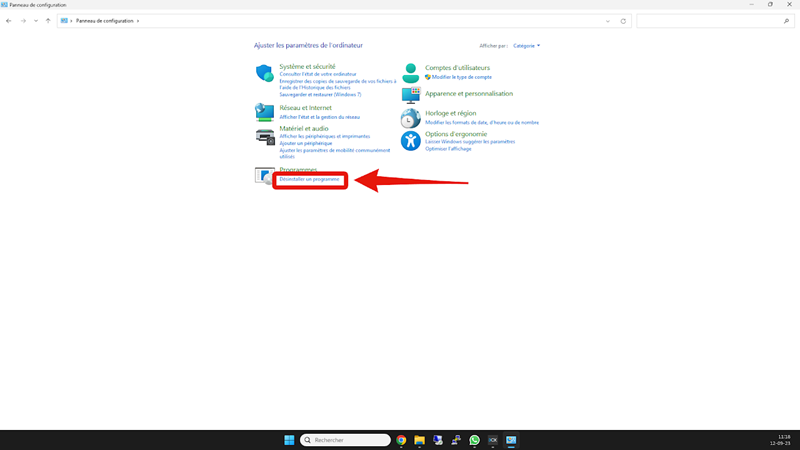The image size is (800, 450).
Task: Open the Matériel et audio printer icon
Action: pos(265,137)
